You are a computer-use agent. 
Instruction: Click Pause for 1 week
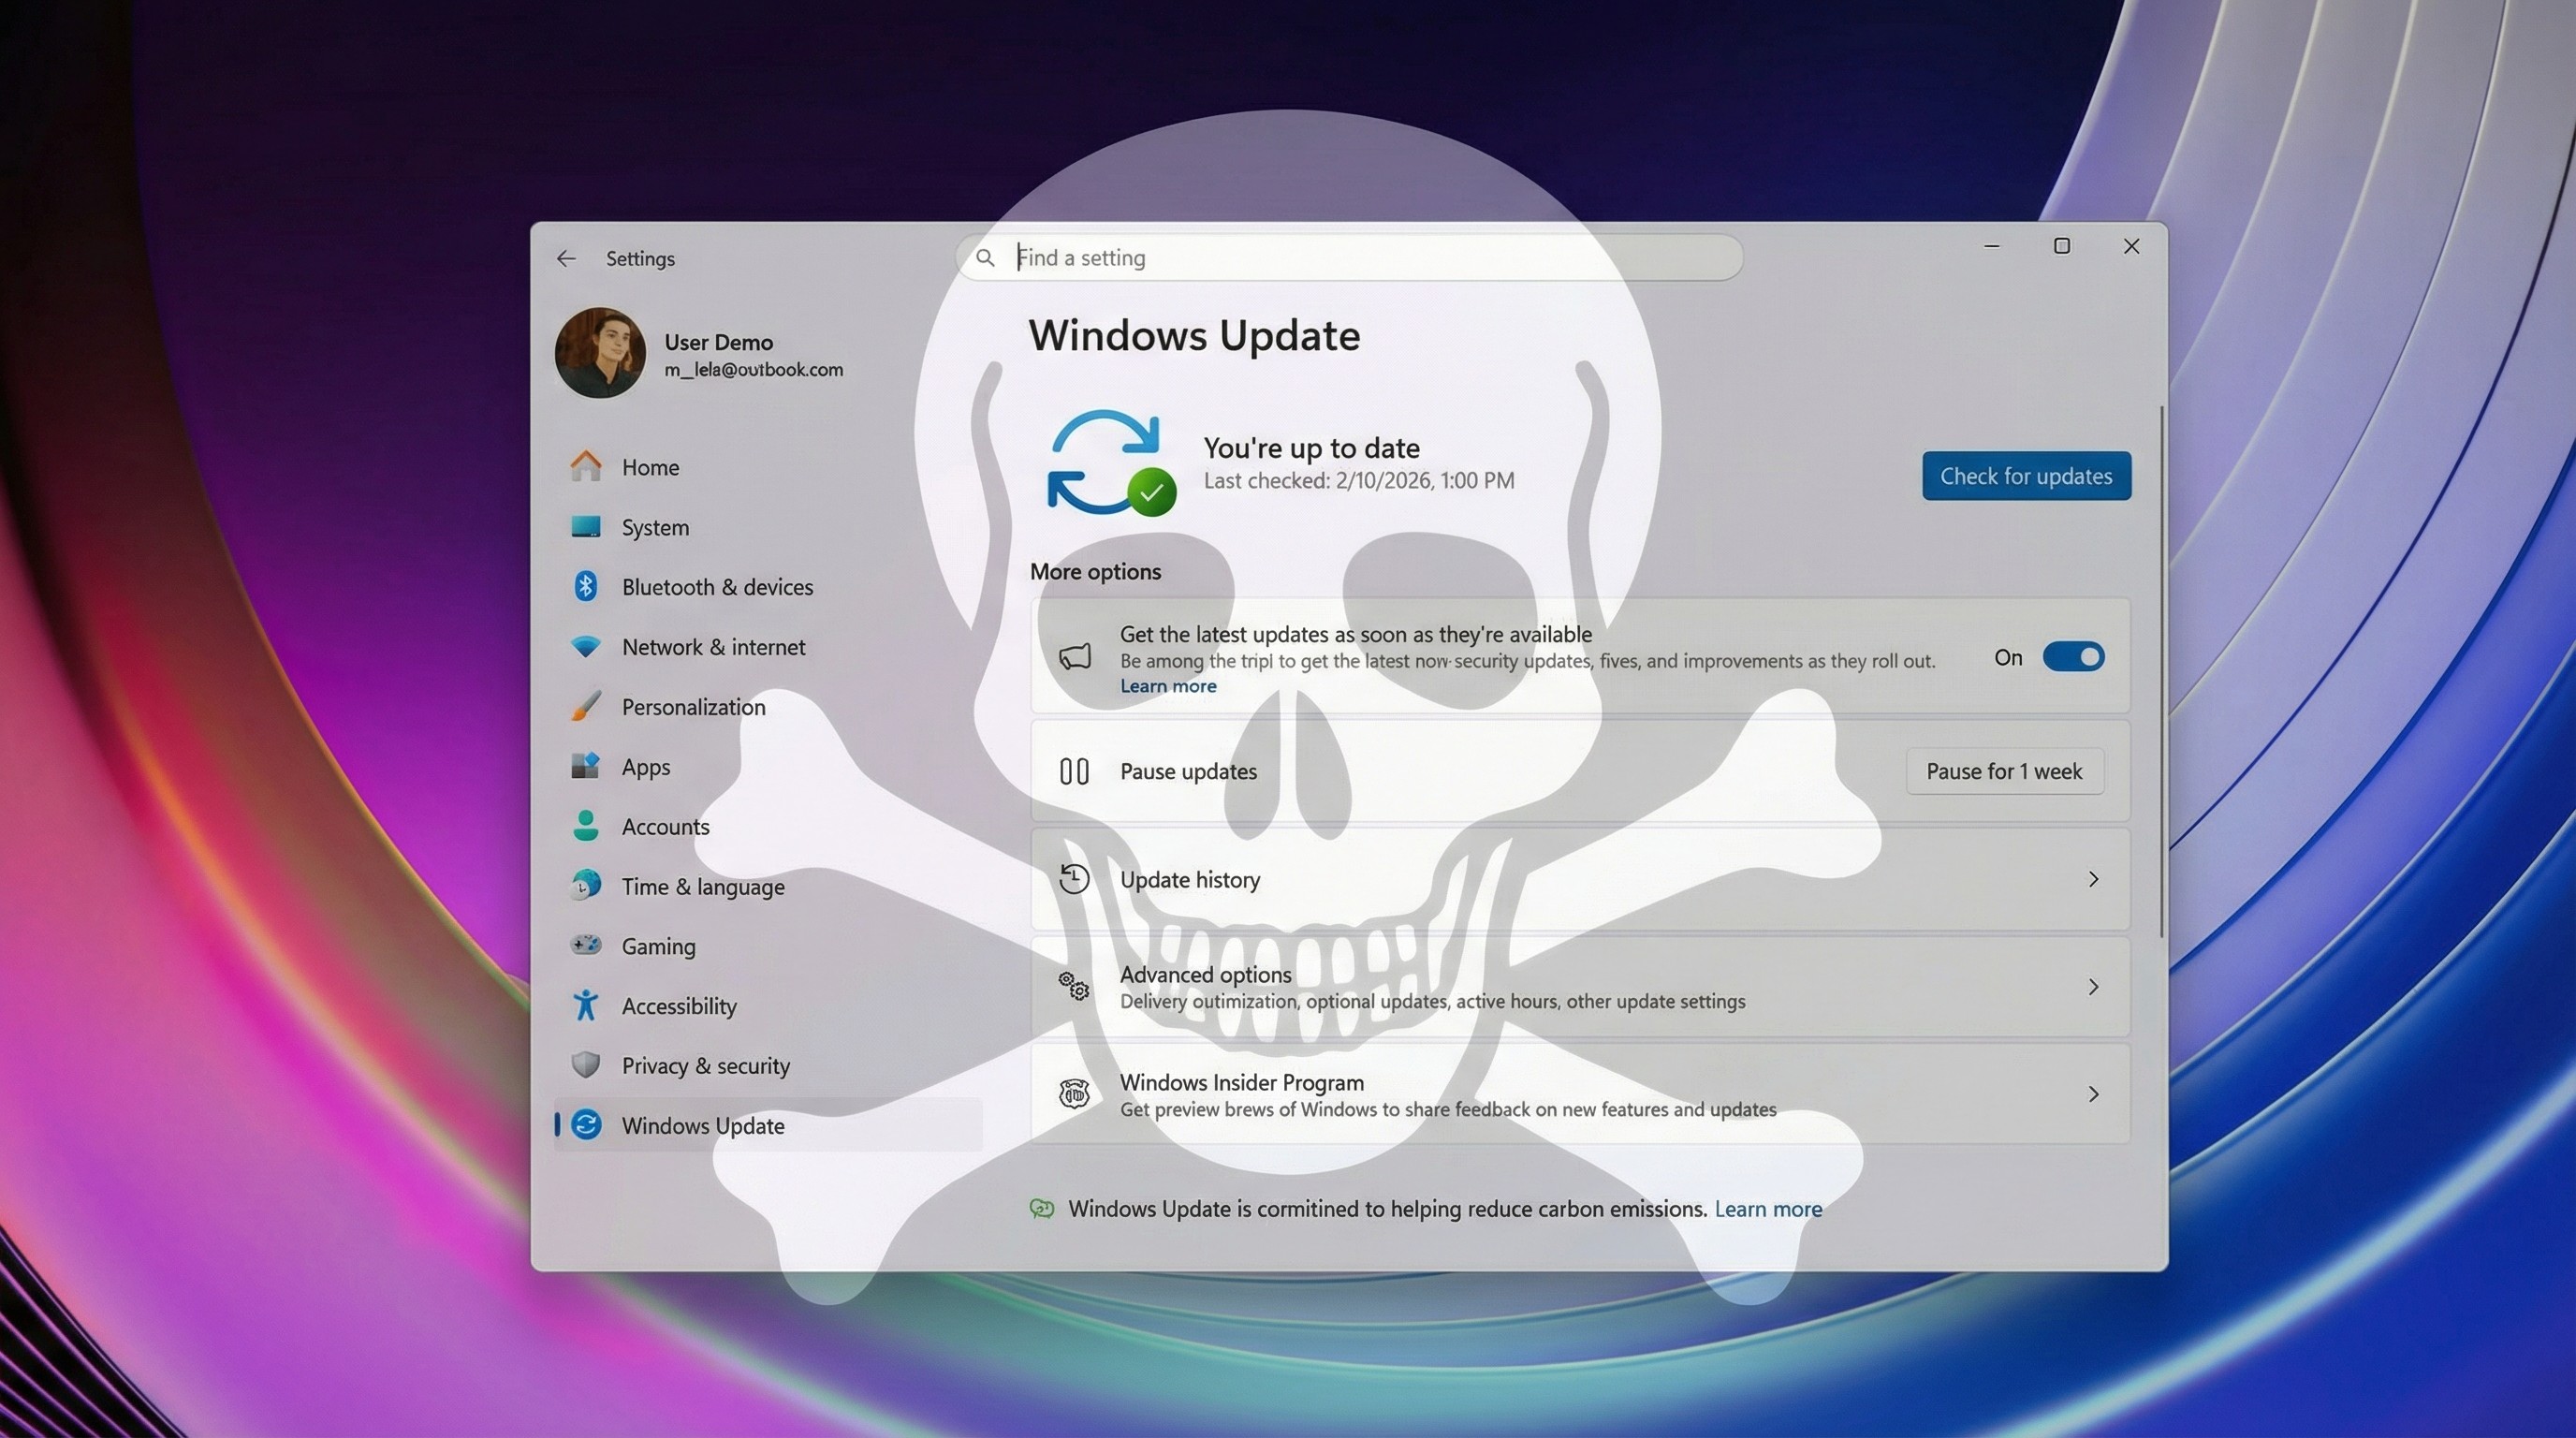[2004, 771]
